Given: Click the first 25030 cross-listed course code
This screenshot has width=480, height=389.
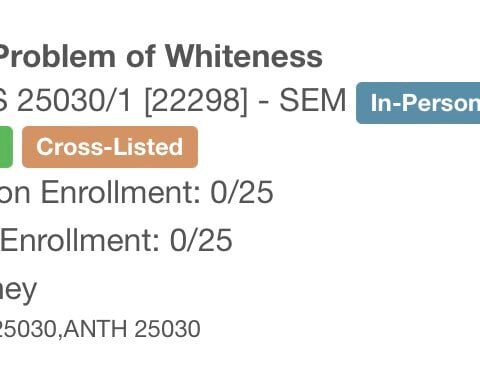Looking at the screenshot, I should pyautogui.click(x=28, y=329).
